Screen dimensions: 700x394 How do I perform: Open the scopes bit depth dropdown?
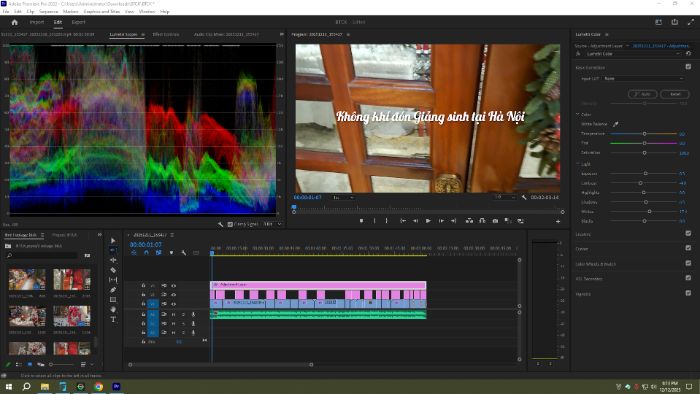pyautogui.click(x=272, y=224)
